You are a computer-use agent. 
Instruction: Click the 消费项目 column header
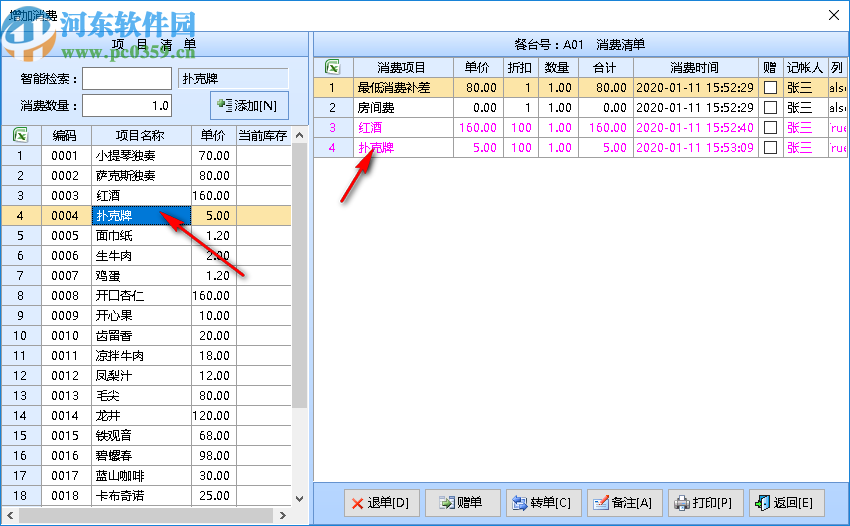point(403,67)
